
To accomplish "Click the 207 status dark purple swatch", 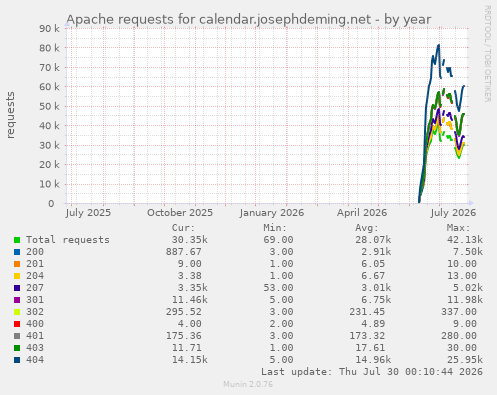I will (17, 288).
